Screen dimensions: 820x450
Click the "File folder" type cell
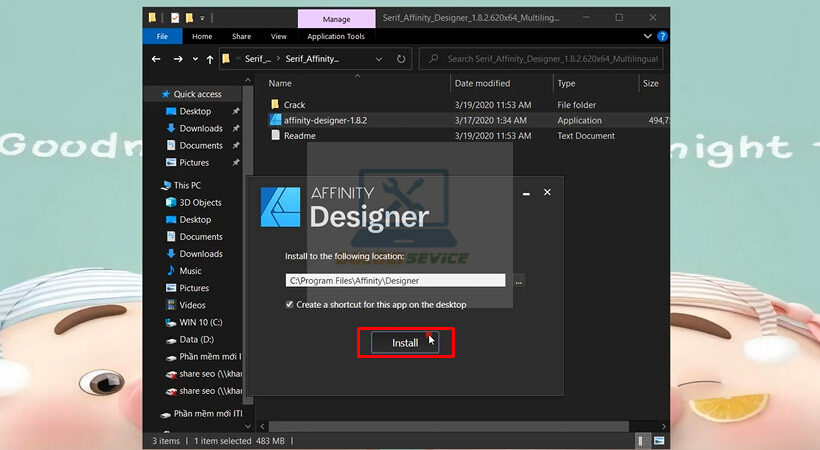[576, 105]
